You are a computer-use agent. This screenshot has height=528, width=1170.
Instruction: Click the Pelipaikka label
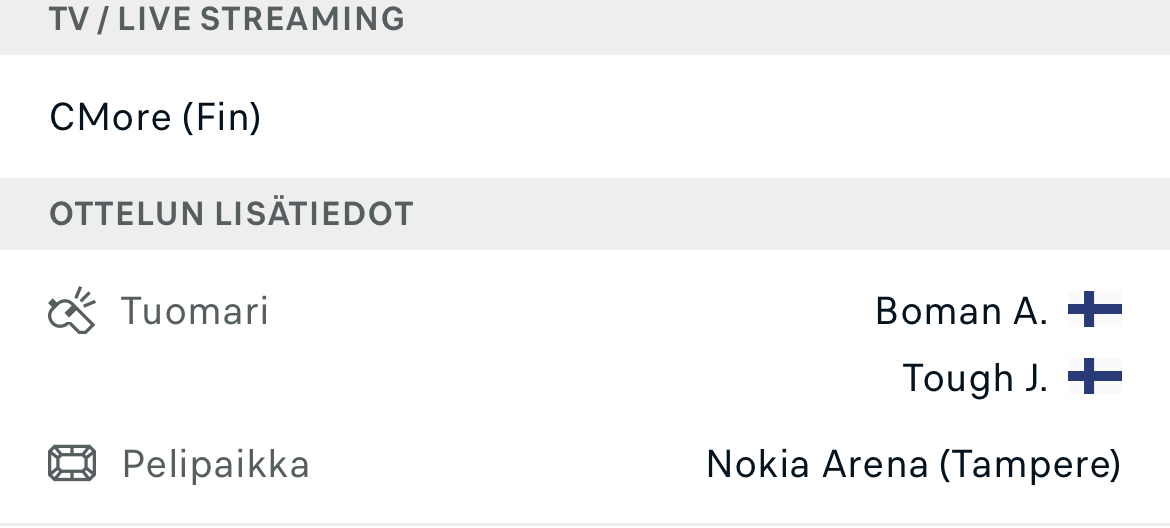(216, 464)
